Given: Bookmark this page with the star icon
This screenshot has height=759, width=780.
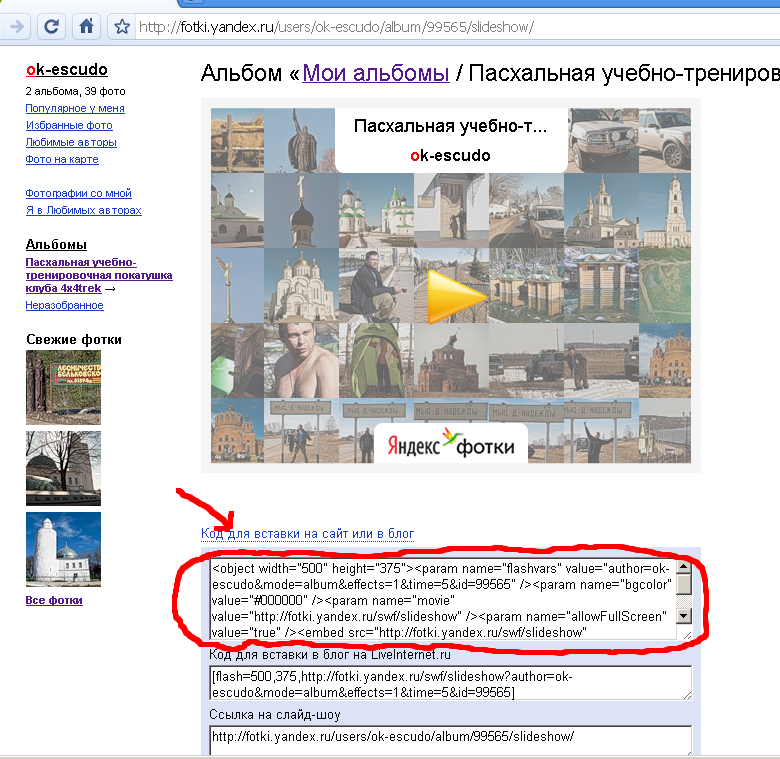Looking at the screenshot, I should click(122, 27).
